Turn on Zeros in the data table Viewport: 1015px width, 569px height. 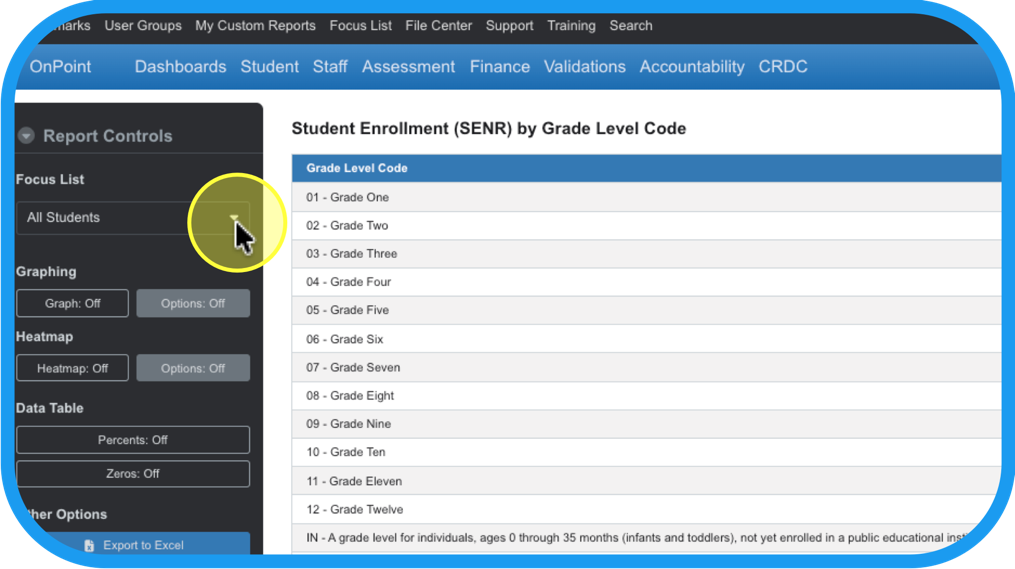click(133, 474)
